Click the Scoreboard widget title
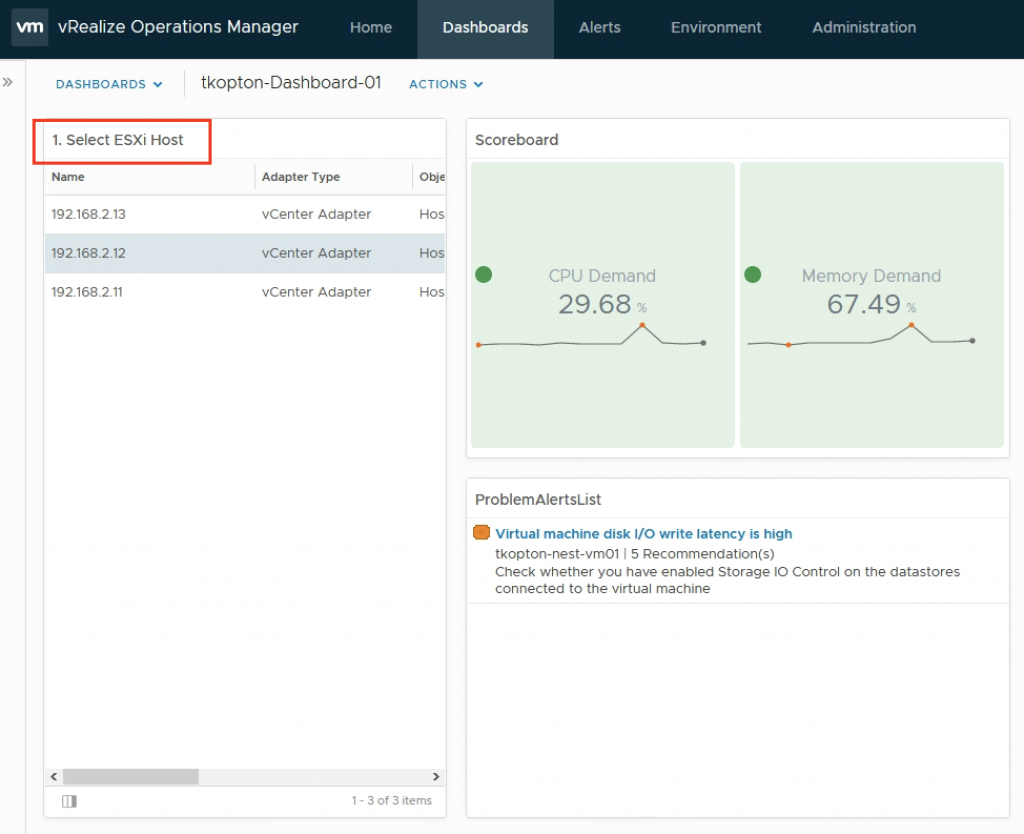 (x=517, y=140)
